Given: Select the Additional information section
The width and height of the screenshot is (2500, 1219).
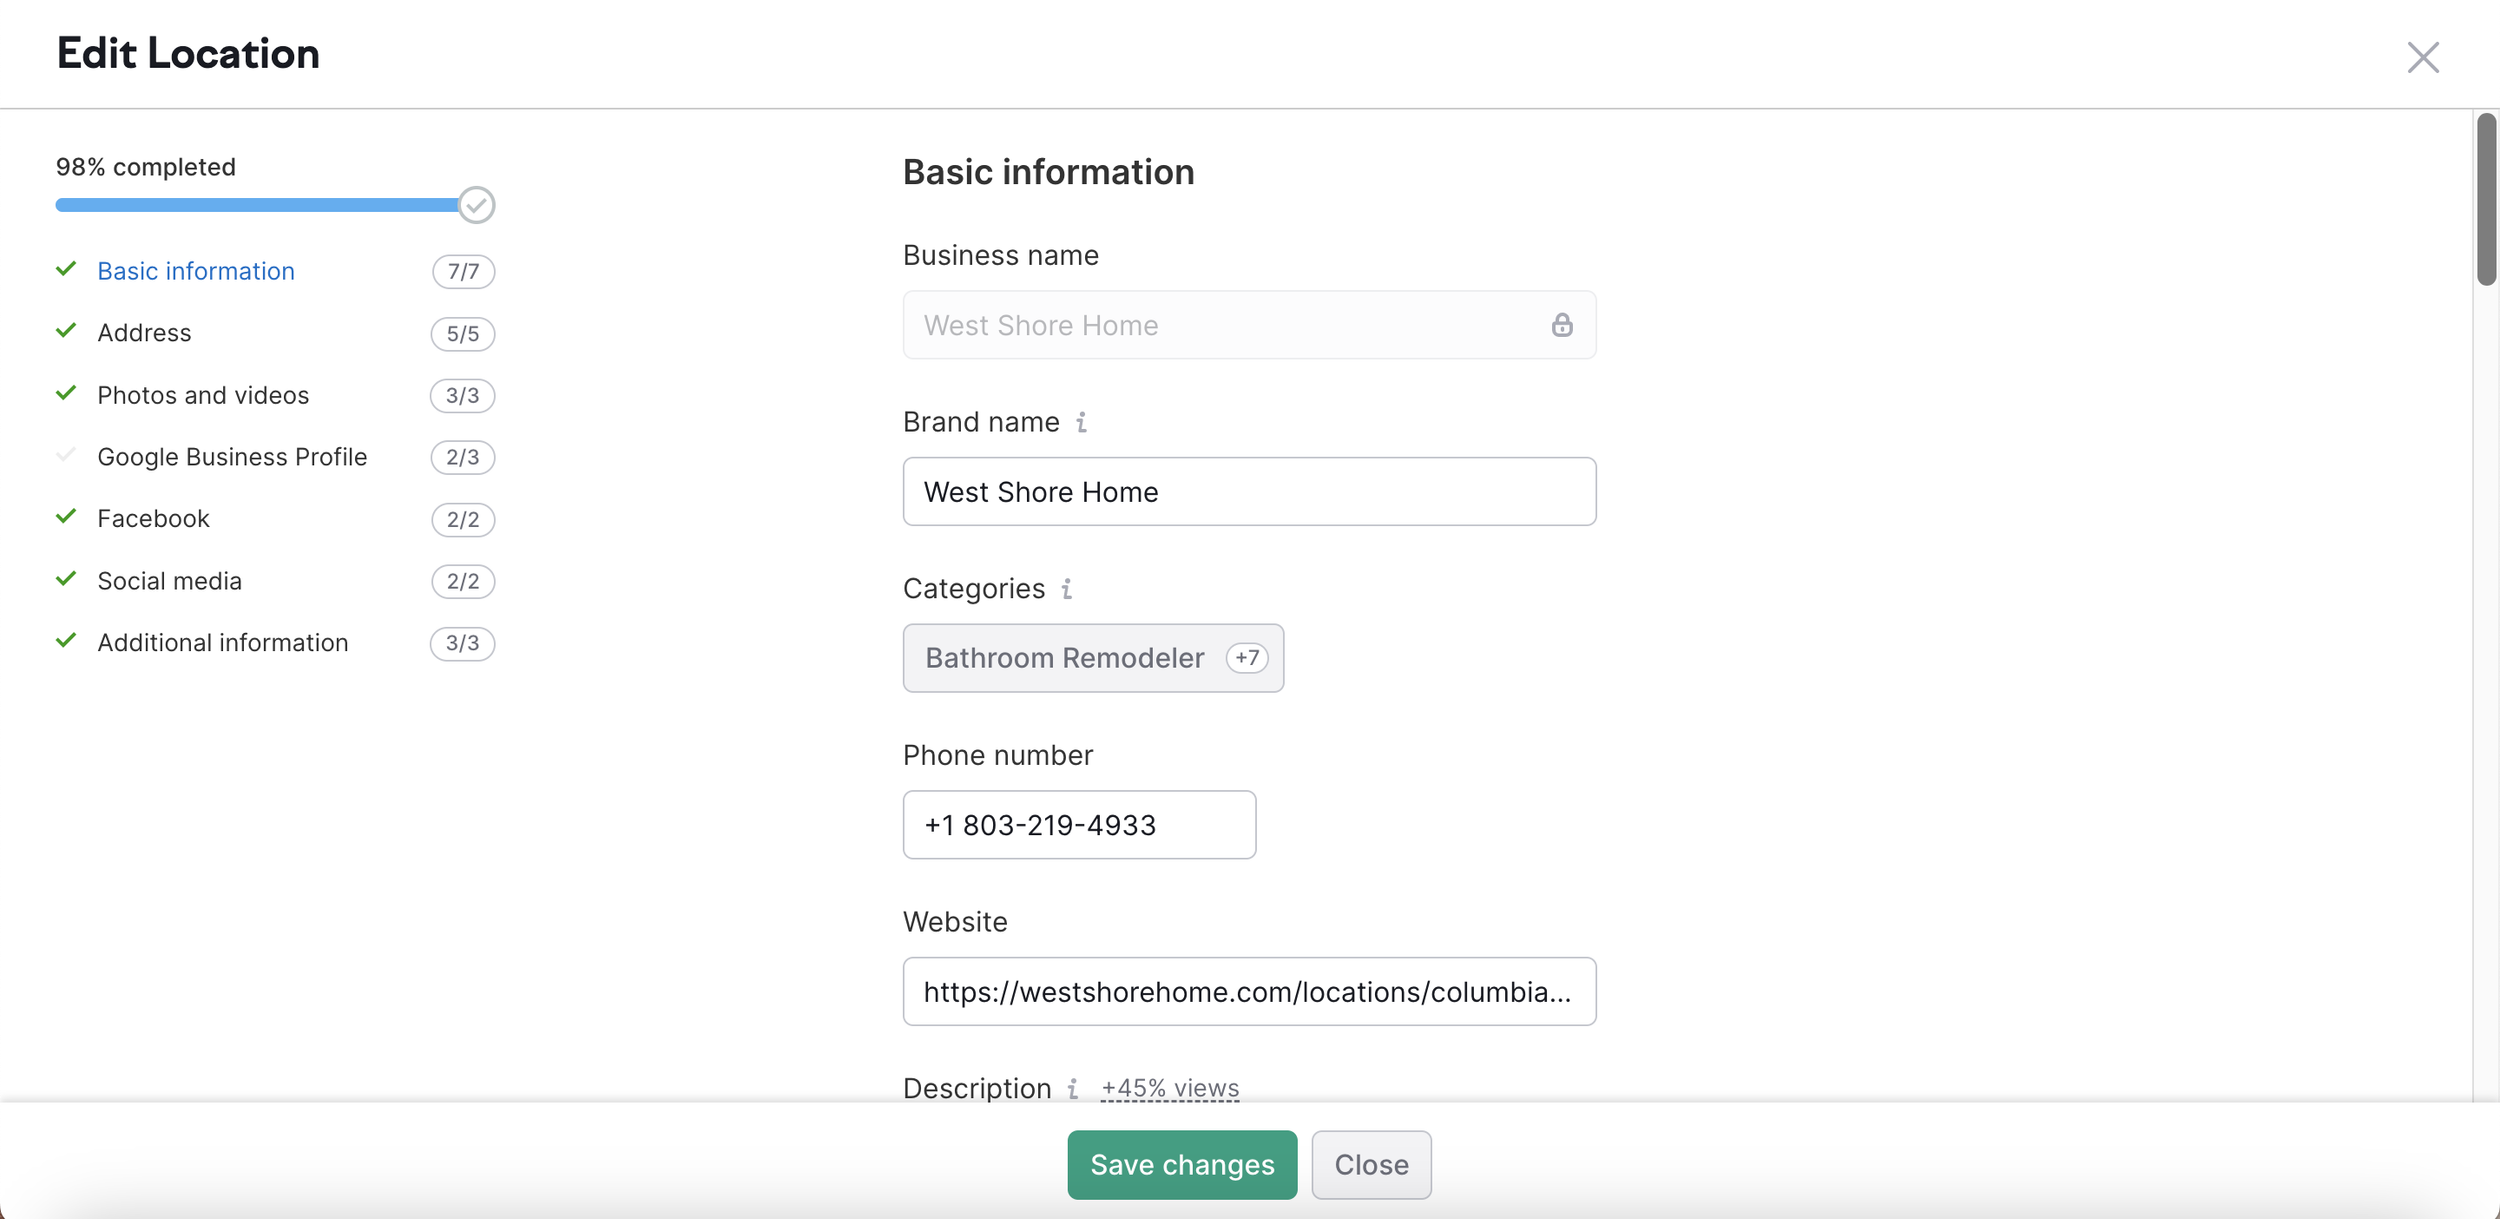Looking at the screenshot, I should pos(222,643).
